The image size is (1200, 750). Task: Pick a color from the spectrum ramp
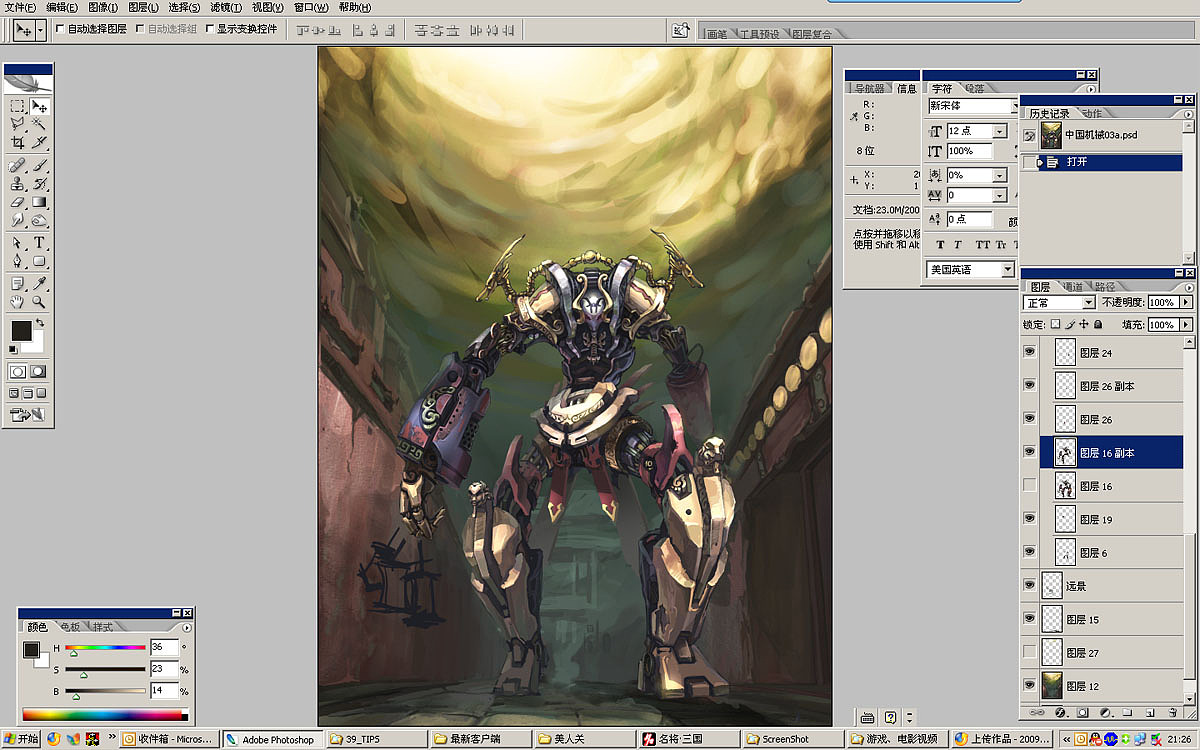[105, 714]
